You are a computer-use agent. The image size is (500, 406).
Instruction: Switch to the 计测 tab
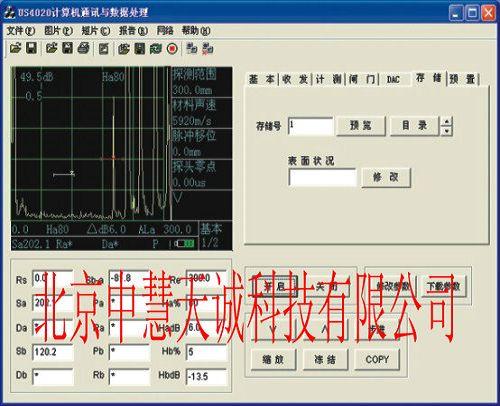tap(328, 79)
